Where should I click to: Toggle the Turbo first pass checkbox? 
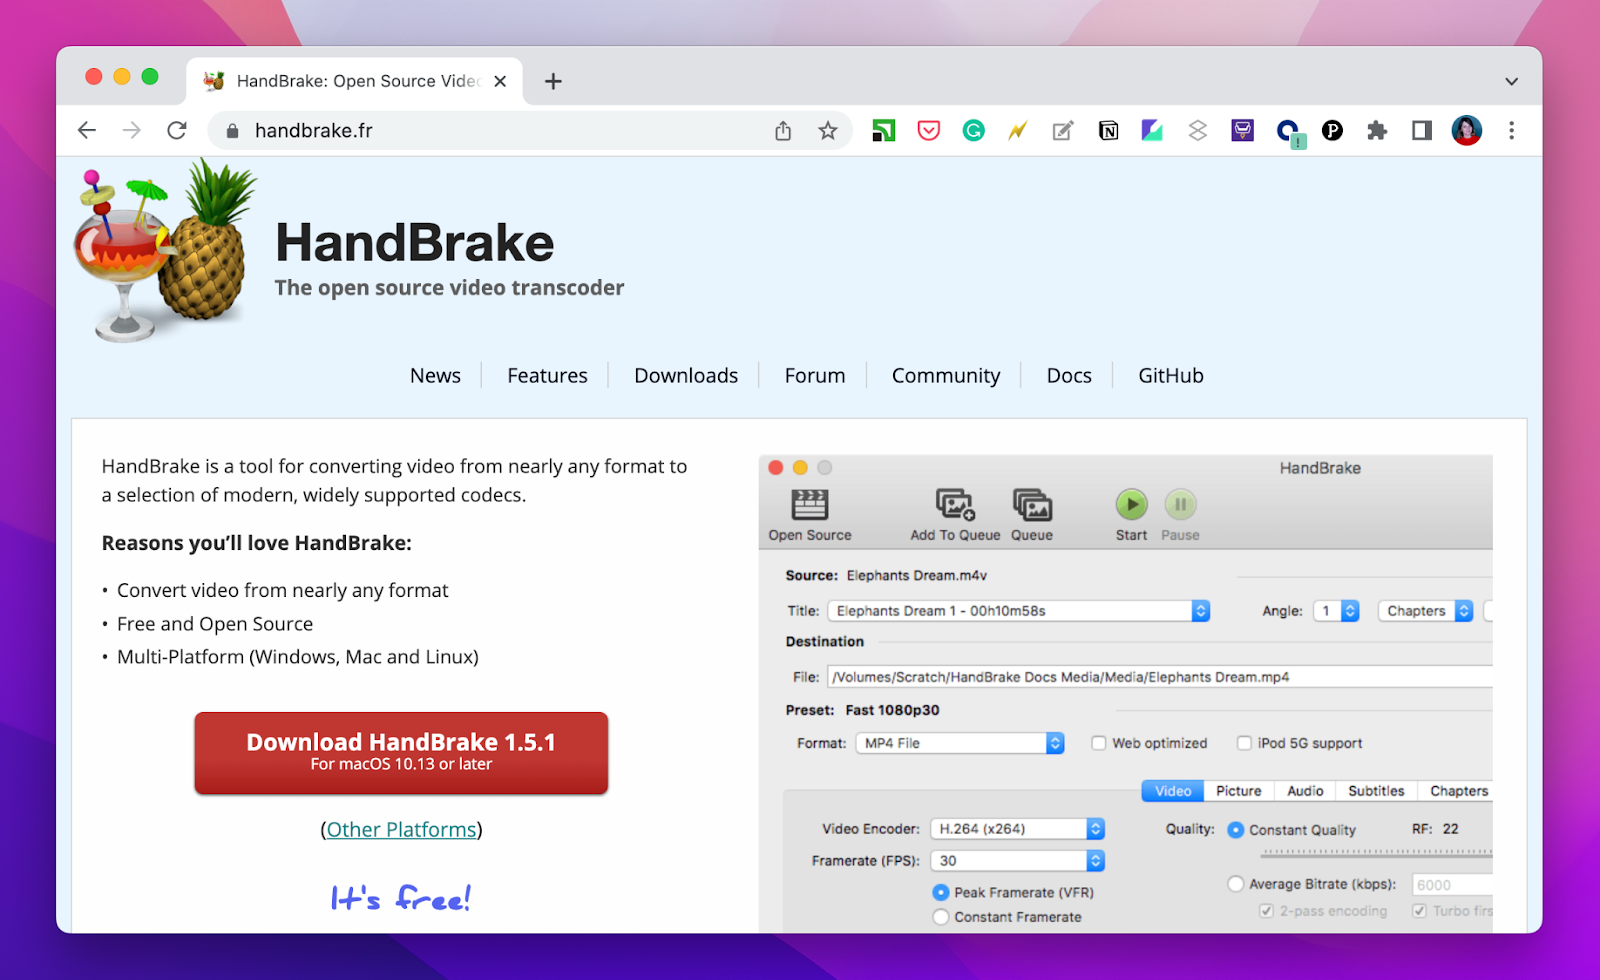(1419, 911)
